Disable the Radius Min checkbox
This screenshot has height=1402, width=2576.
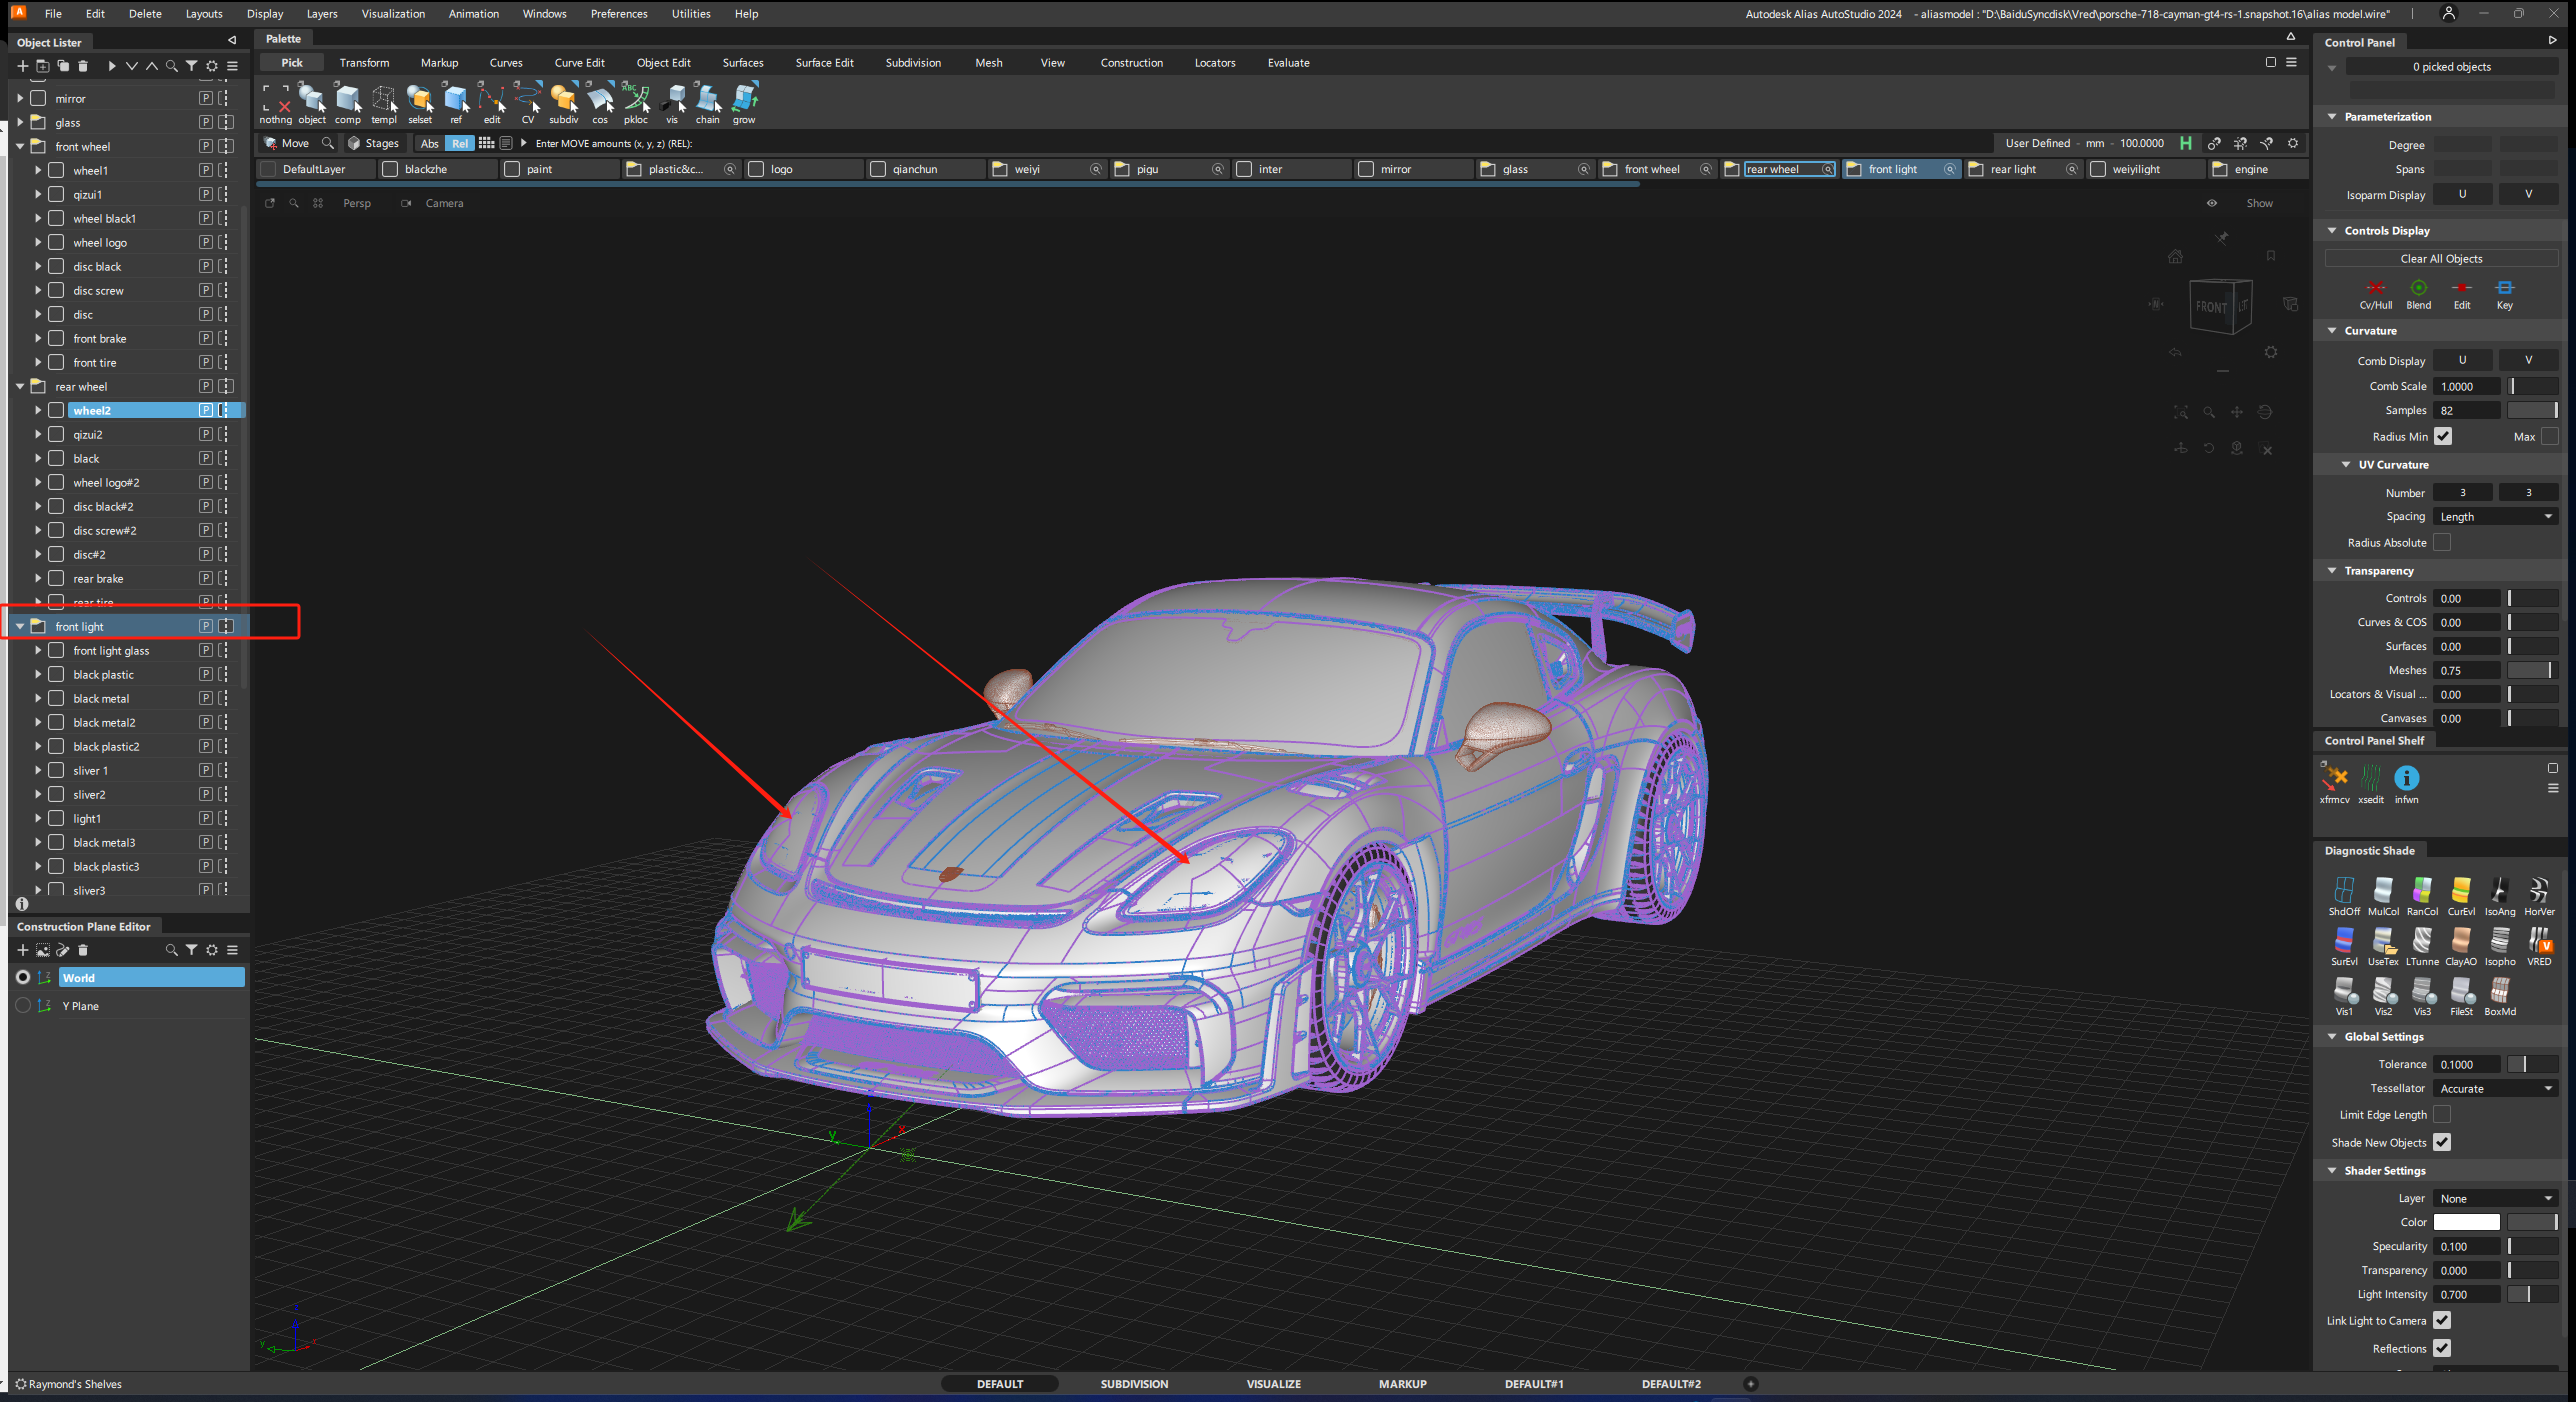pos(2444,436)
